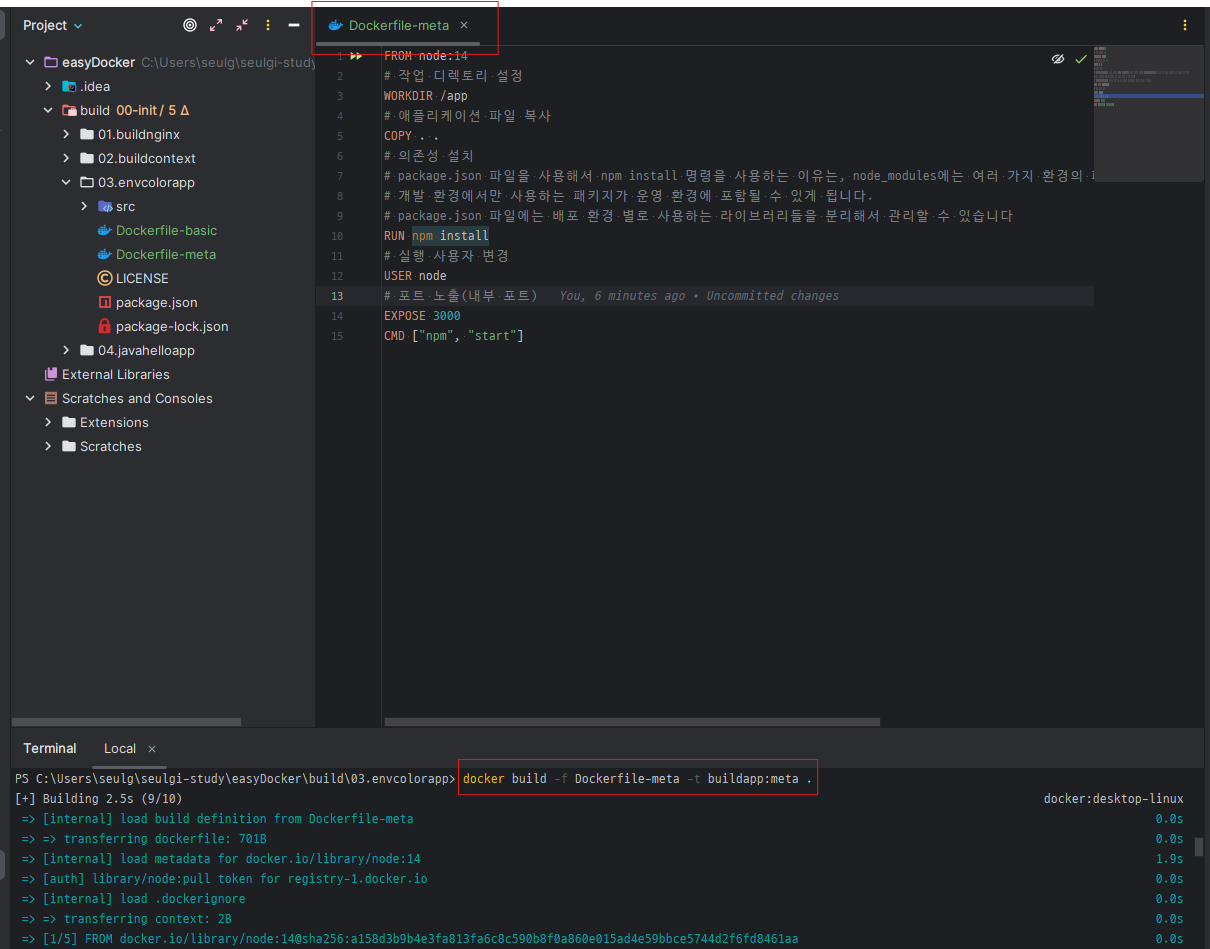Expand all items in Project panel
Image resolution: width=1210 pixels, height=949 pixels.
click(x=216, y=25)
